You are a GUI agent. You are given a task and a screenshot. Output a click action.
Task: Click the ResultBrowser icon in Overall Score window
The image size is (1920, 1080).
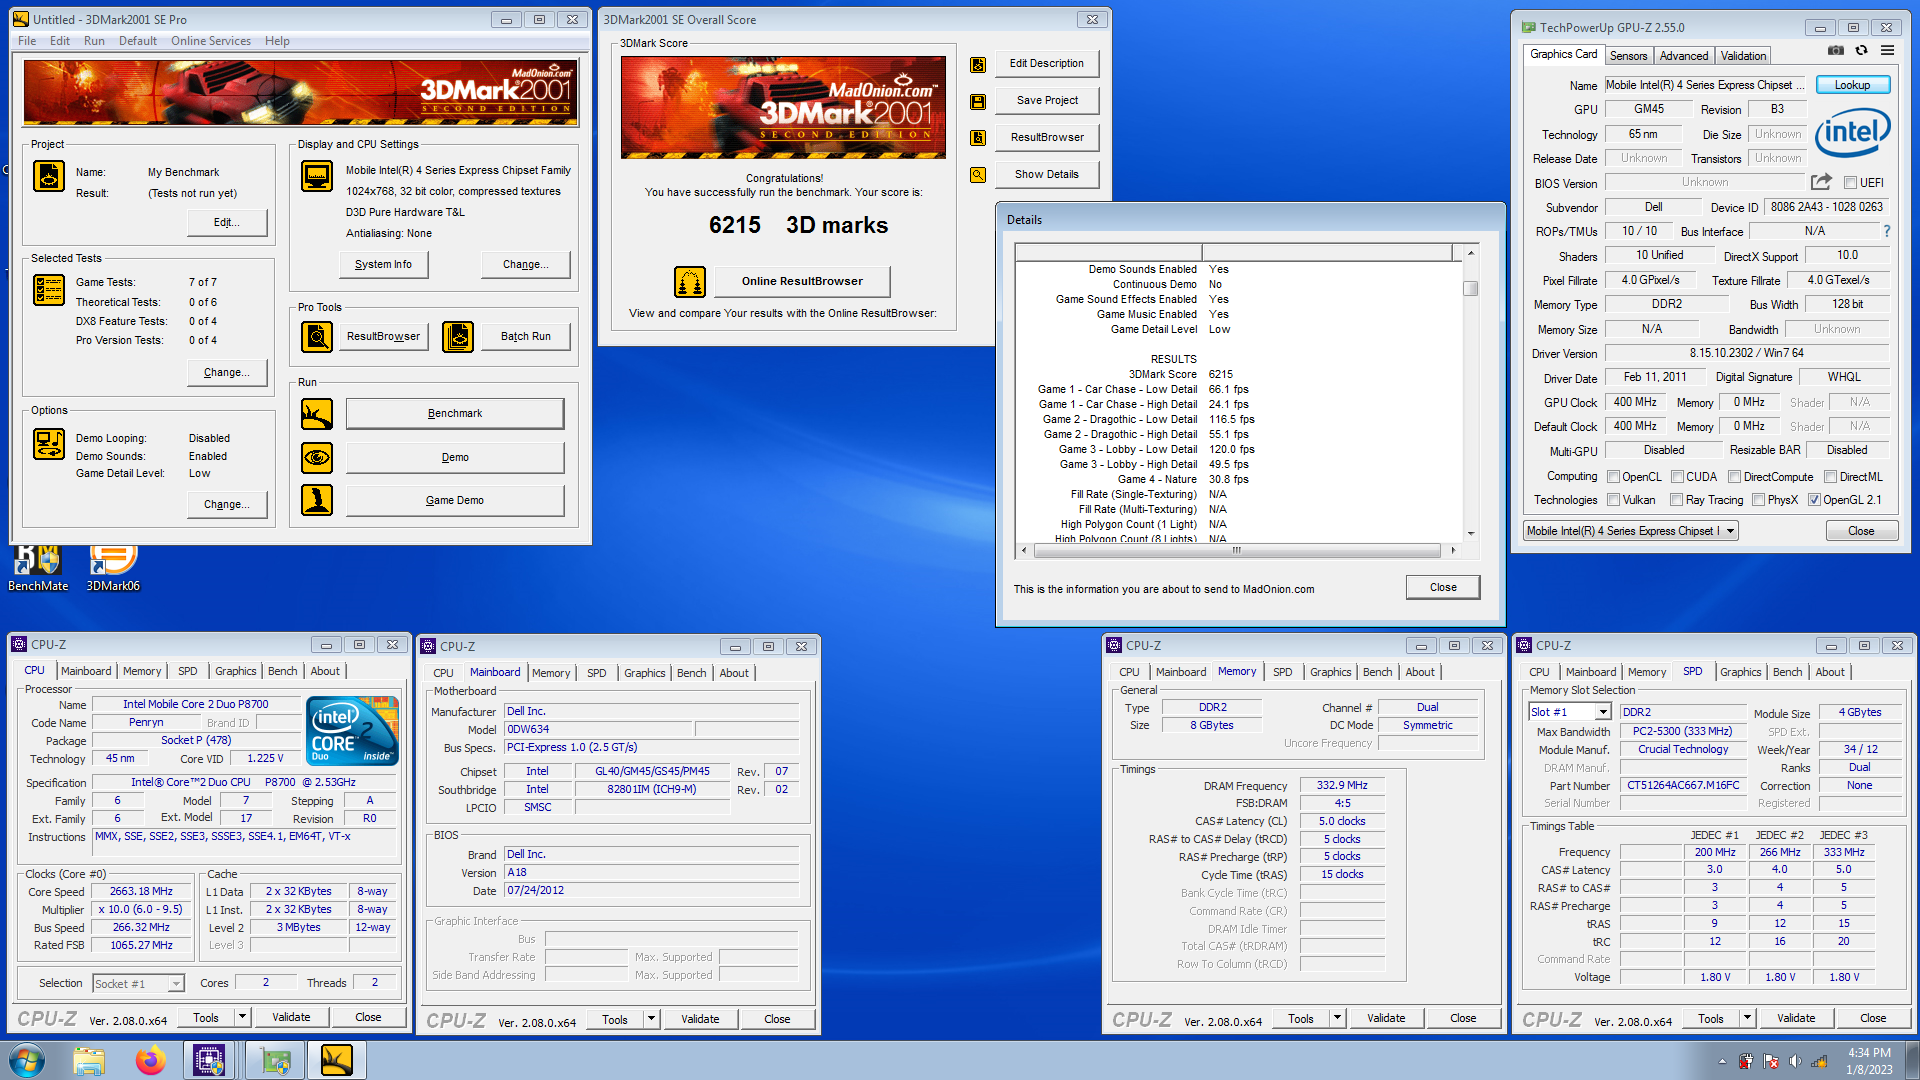tap(978, 138)
